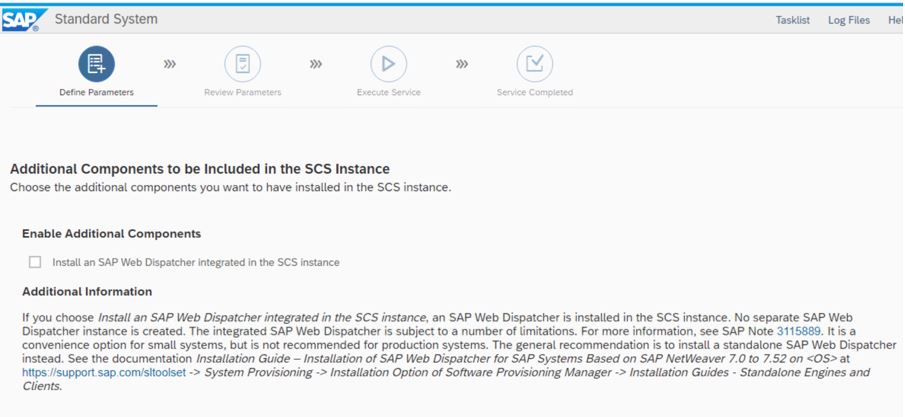Click the Review Parameters step label
The width and height of the screenshot is (905, 417).
pyautogui.click(x=242, y=92)
